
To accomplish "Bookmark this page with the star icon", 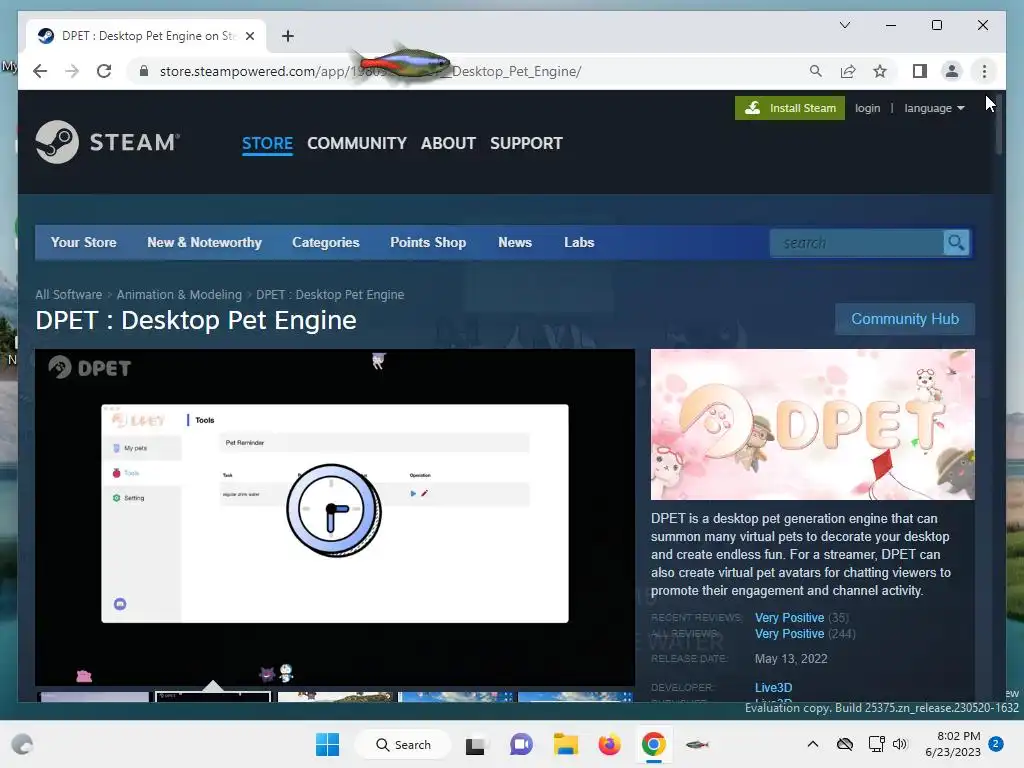I will click(x=880, y=71).
